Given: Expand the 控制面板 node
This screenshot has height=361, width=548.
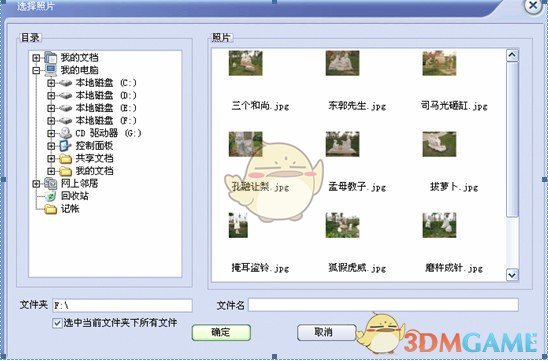Looking at the screenshot, I should pos(51,146).
